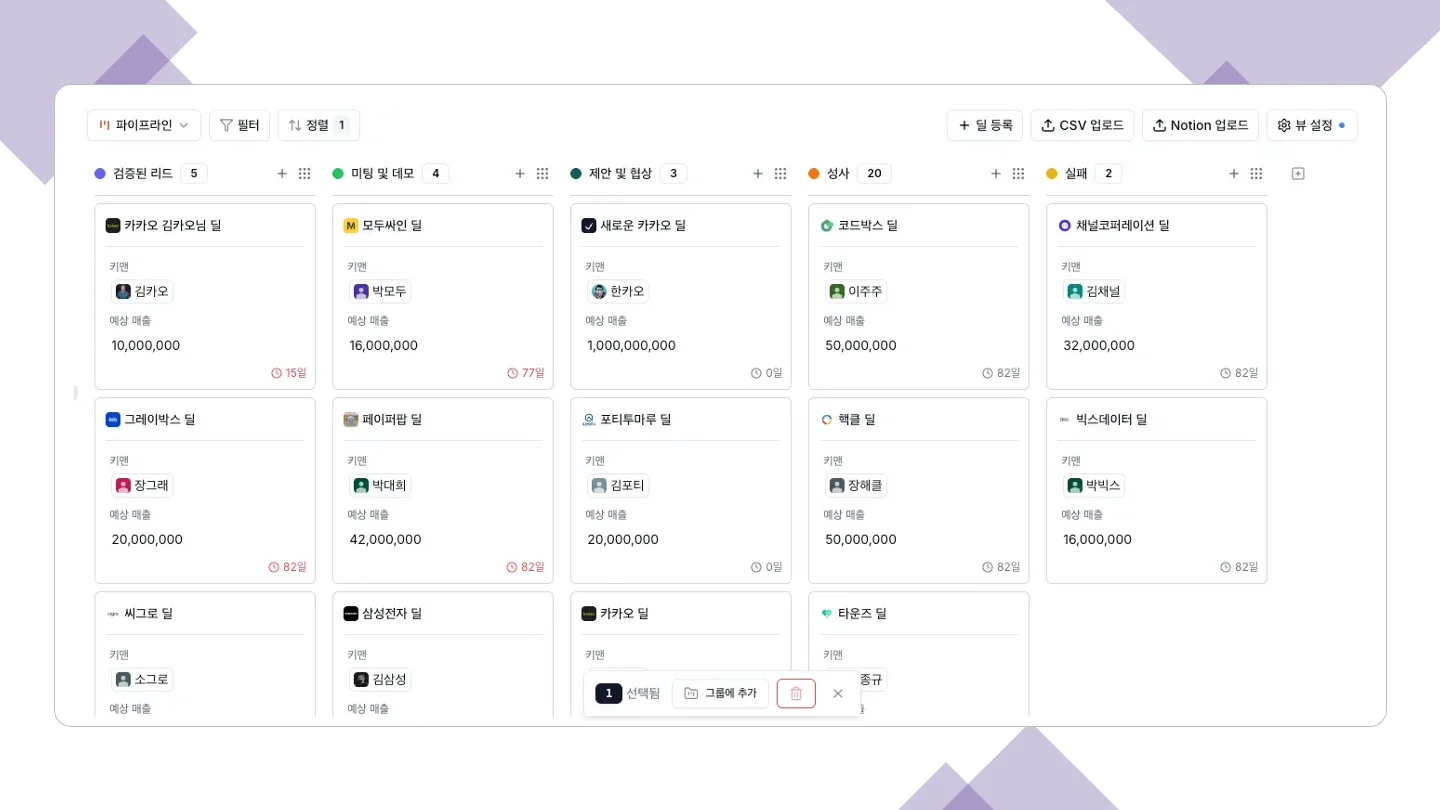Click the 삼성전자 딜 logo icon
Image resolution: width=1440 pixels, height=810 pixels.
coord(351,614)
